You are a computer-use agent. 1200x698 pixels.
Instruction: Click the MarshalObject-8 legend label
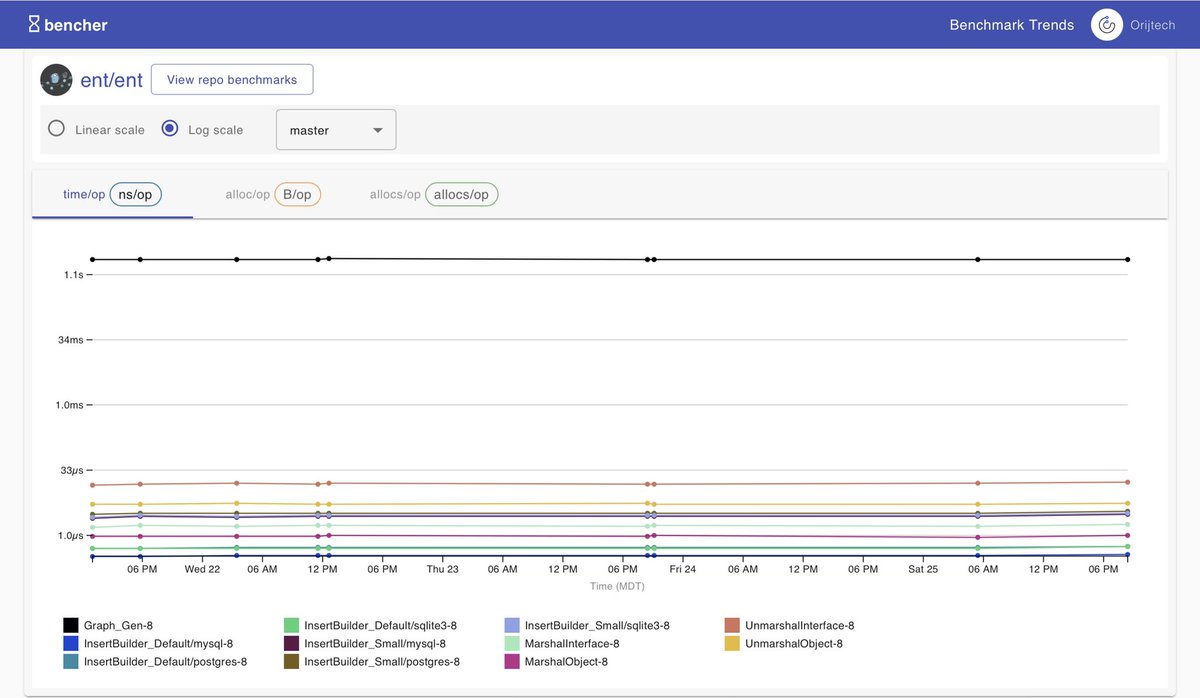click(x=566, y=662)
